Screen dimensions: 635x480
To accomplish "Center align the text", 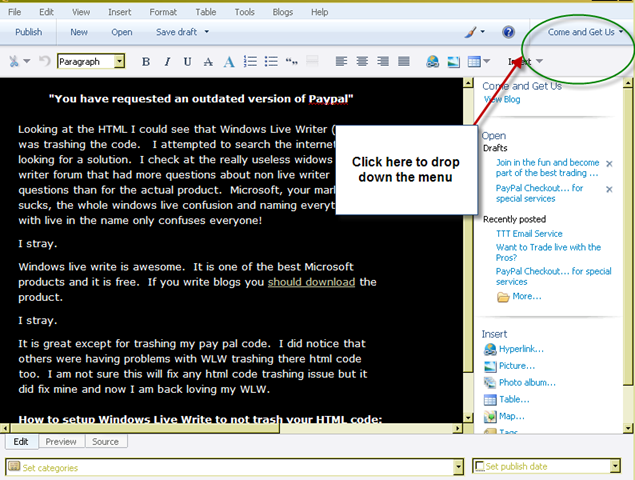I will pyautogui.click(x=362, y=62).
